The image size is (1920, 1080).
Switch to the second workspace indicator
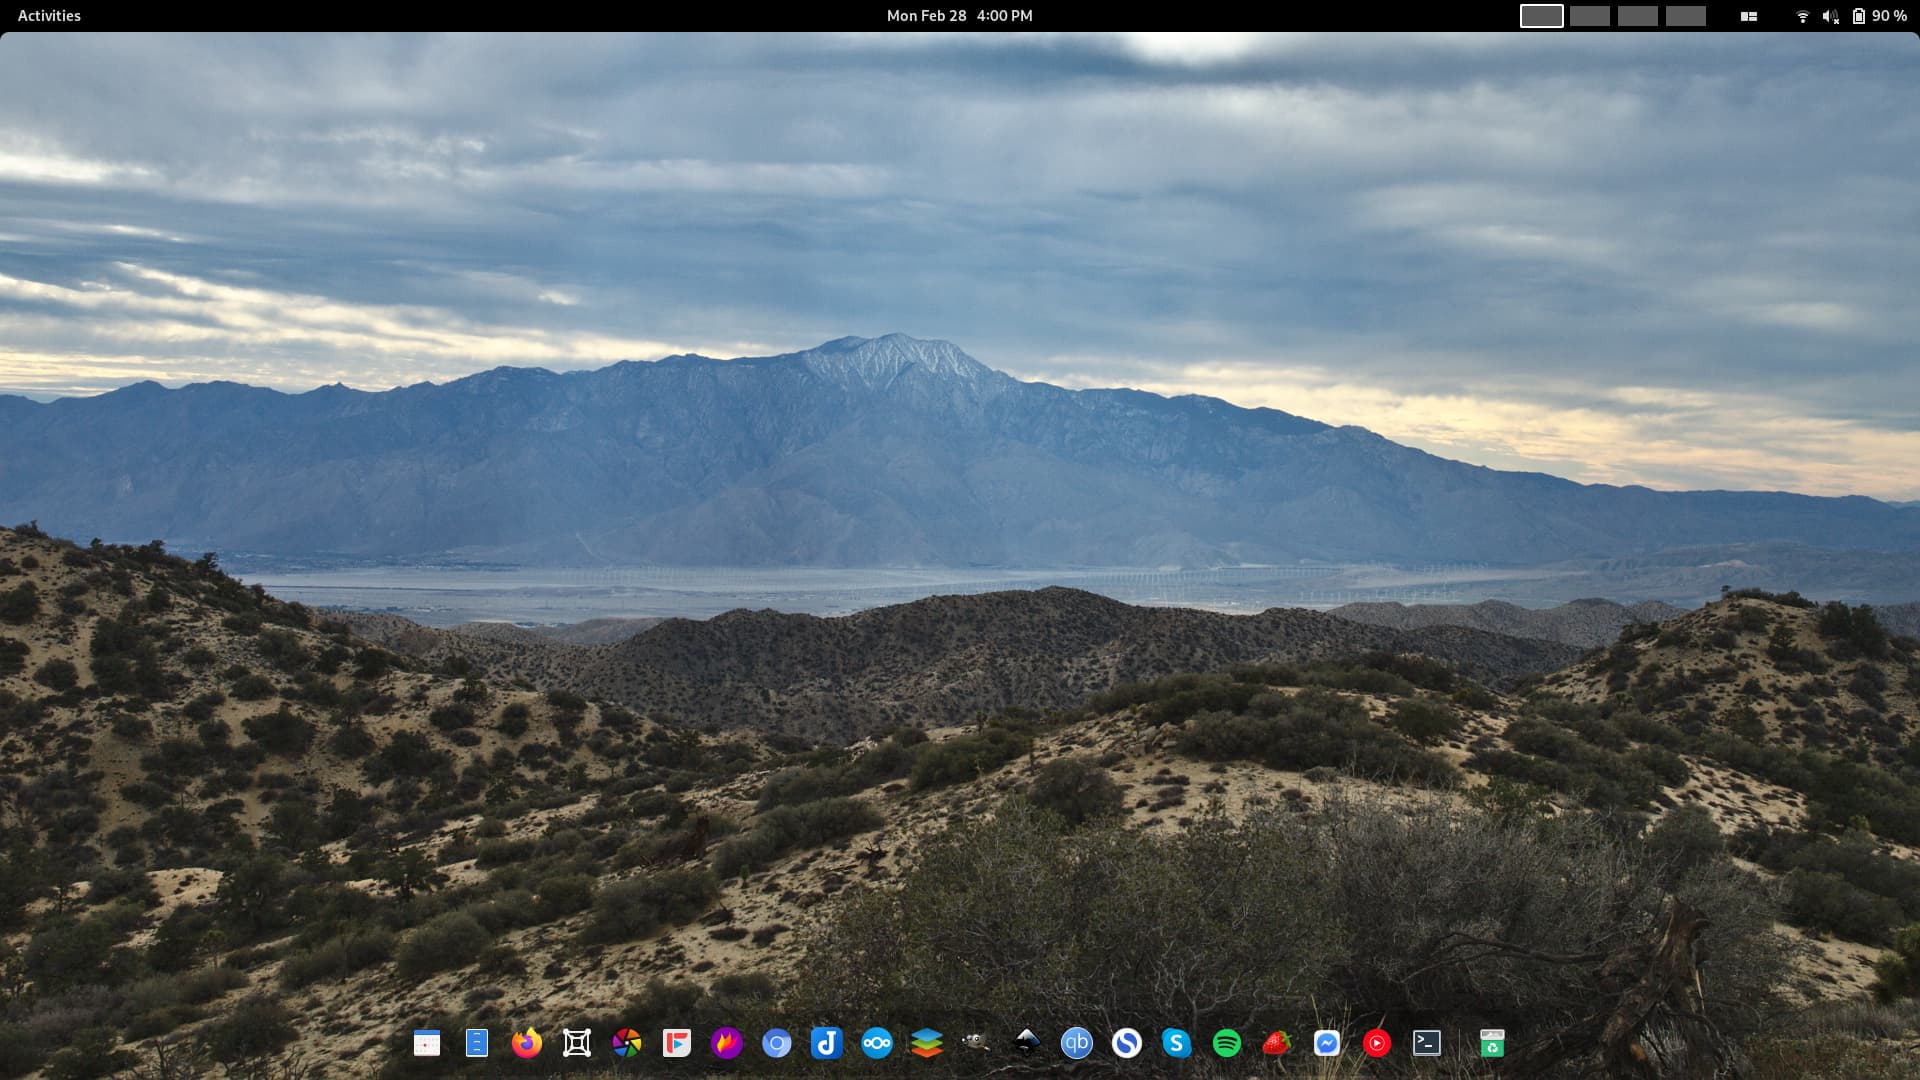coord(1590,16)
